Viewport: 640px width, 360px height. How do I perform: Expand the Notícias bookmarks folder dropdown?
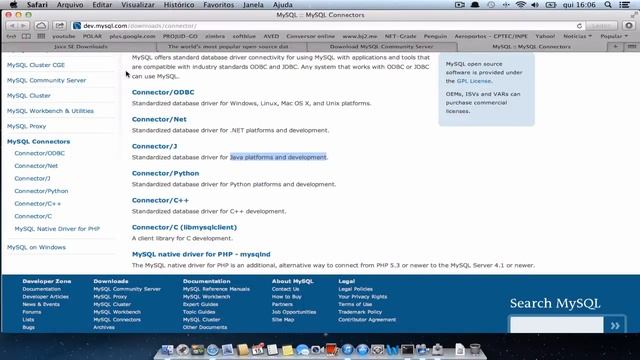click(x=577, y=36)
